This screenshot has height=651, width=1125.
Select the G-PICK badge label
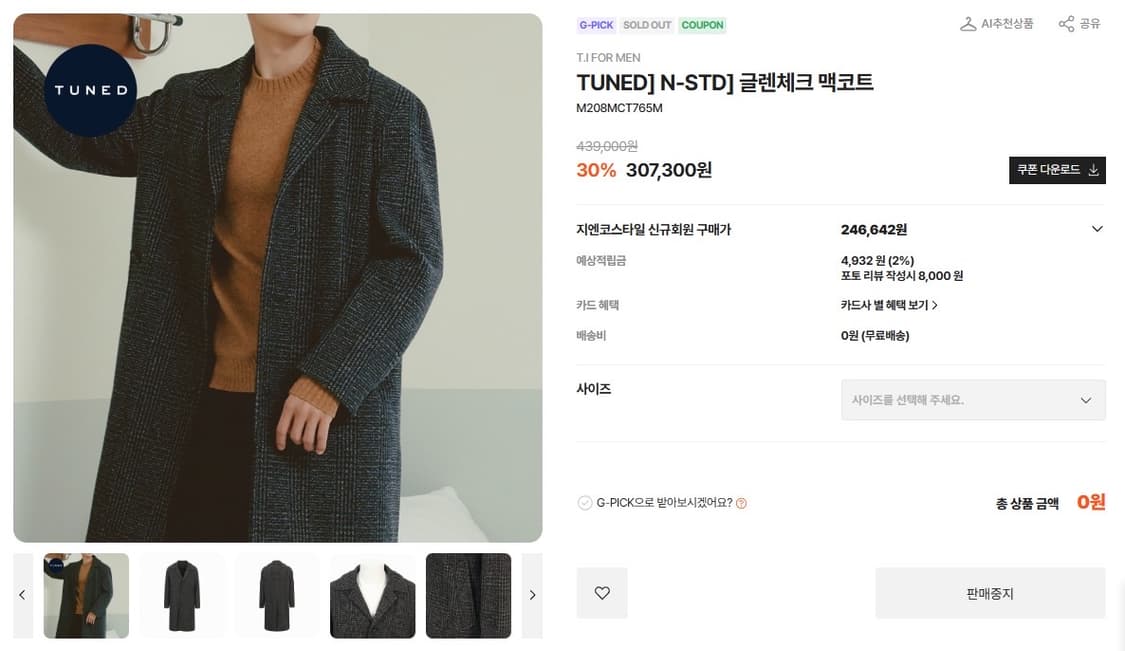[596, 24]
